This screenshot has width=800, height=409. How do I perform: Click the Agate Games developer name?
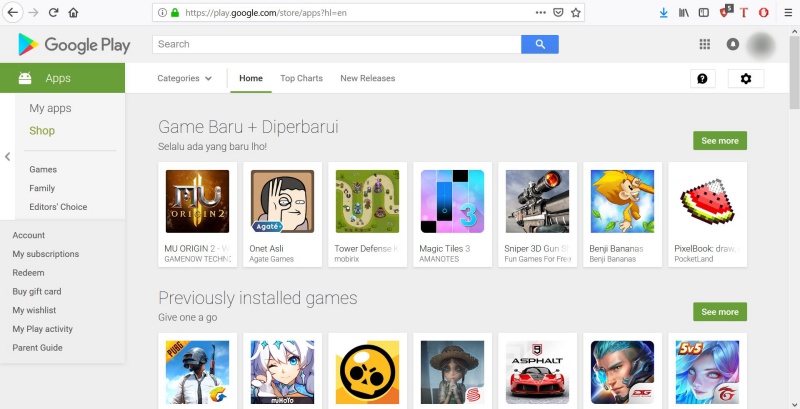(271, 259)
